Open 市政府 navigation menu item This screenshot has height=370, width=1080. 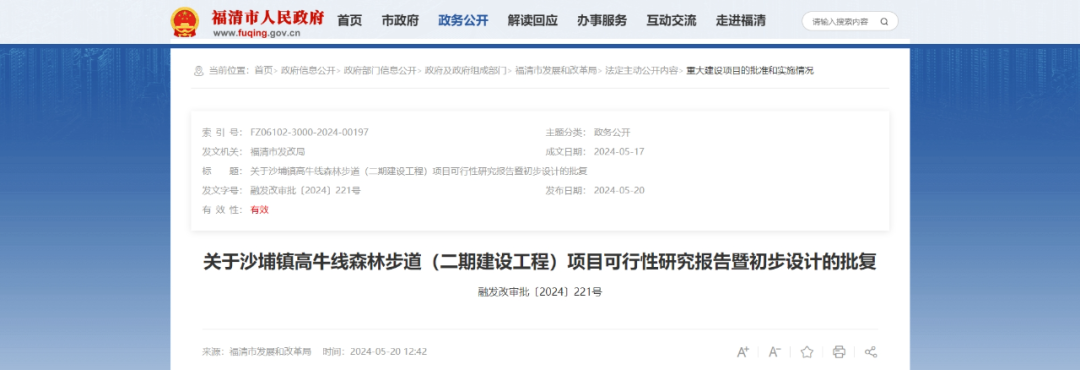(x=400, y=21)
